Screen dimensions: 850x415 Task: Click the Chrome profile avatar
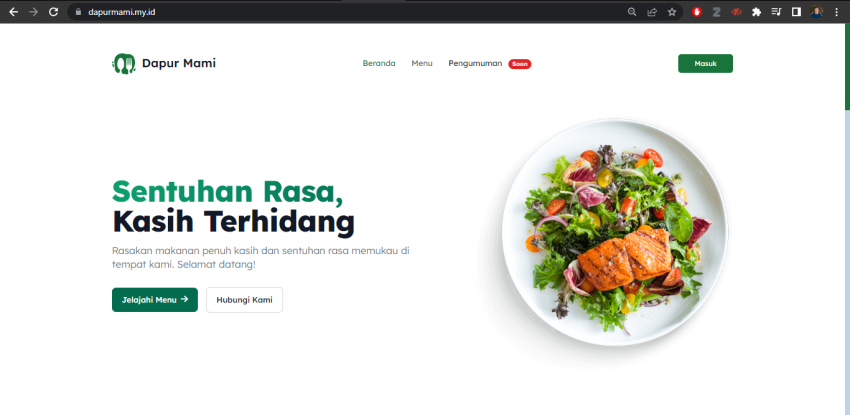(x=816, y=12)
